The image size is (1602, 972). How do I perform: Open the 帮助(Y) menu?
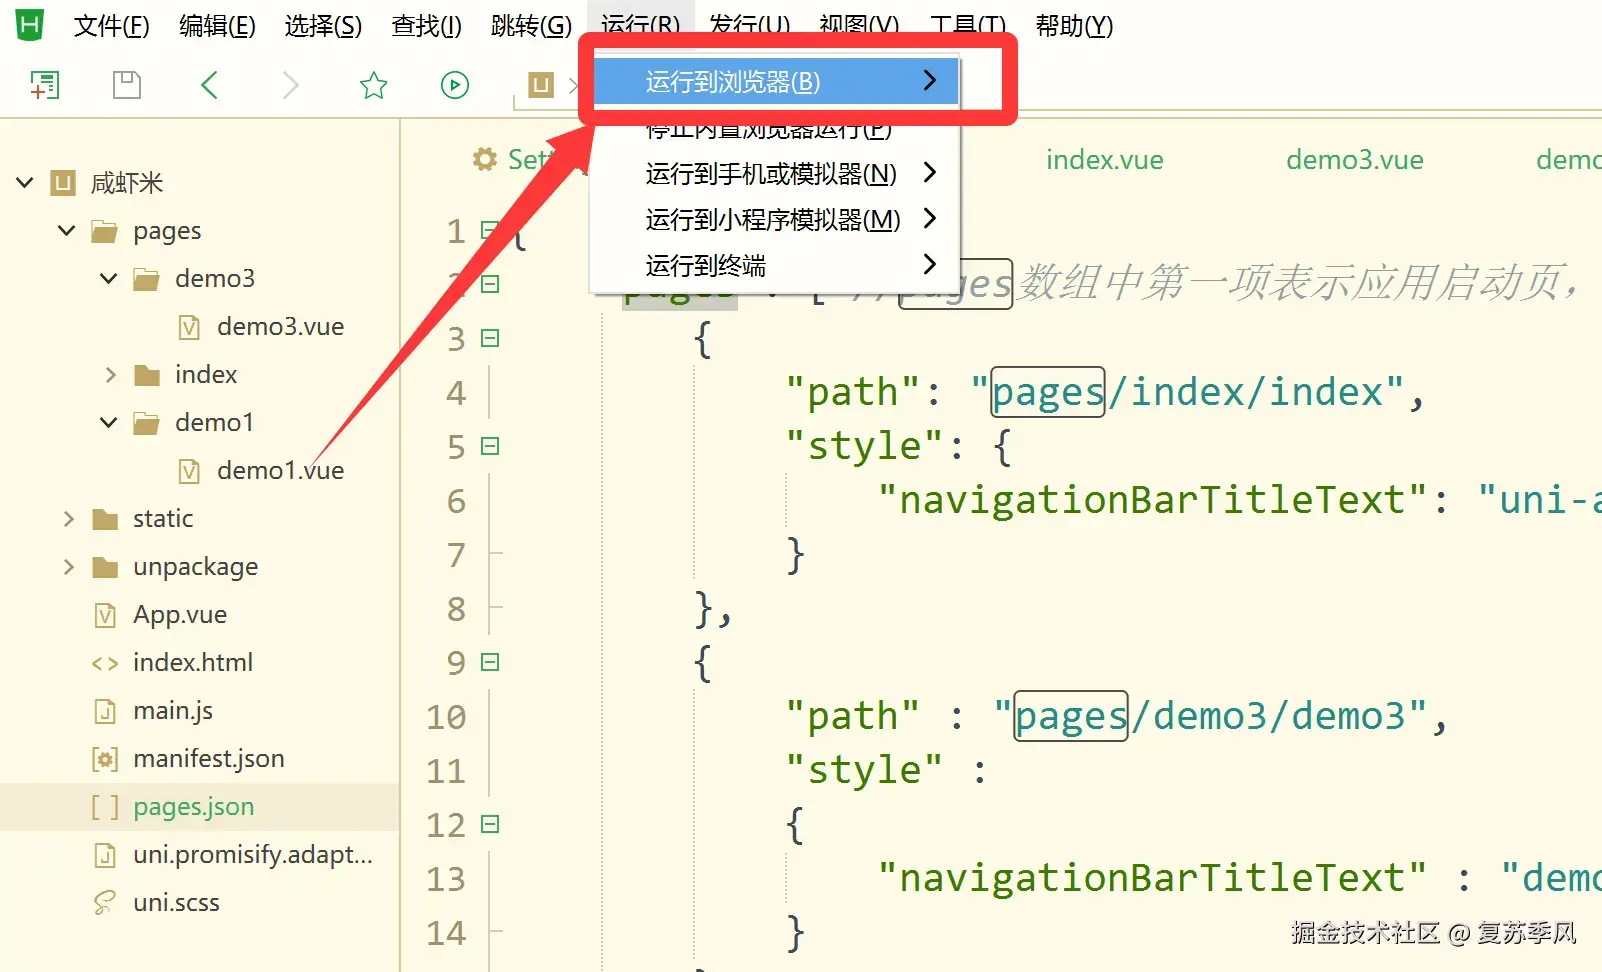point(1074,26)
